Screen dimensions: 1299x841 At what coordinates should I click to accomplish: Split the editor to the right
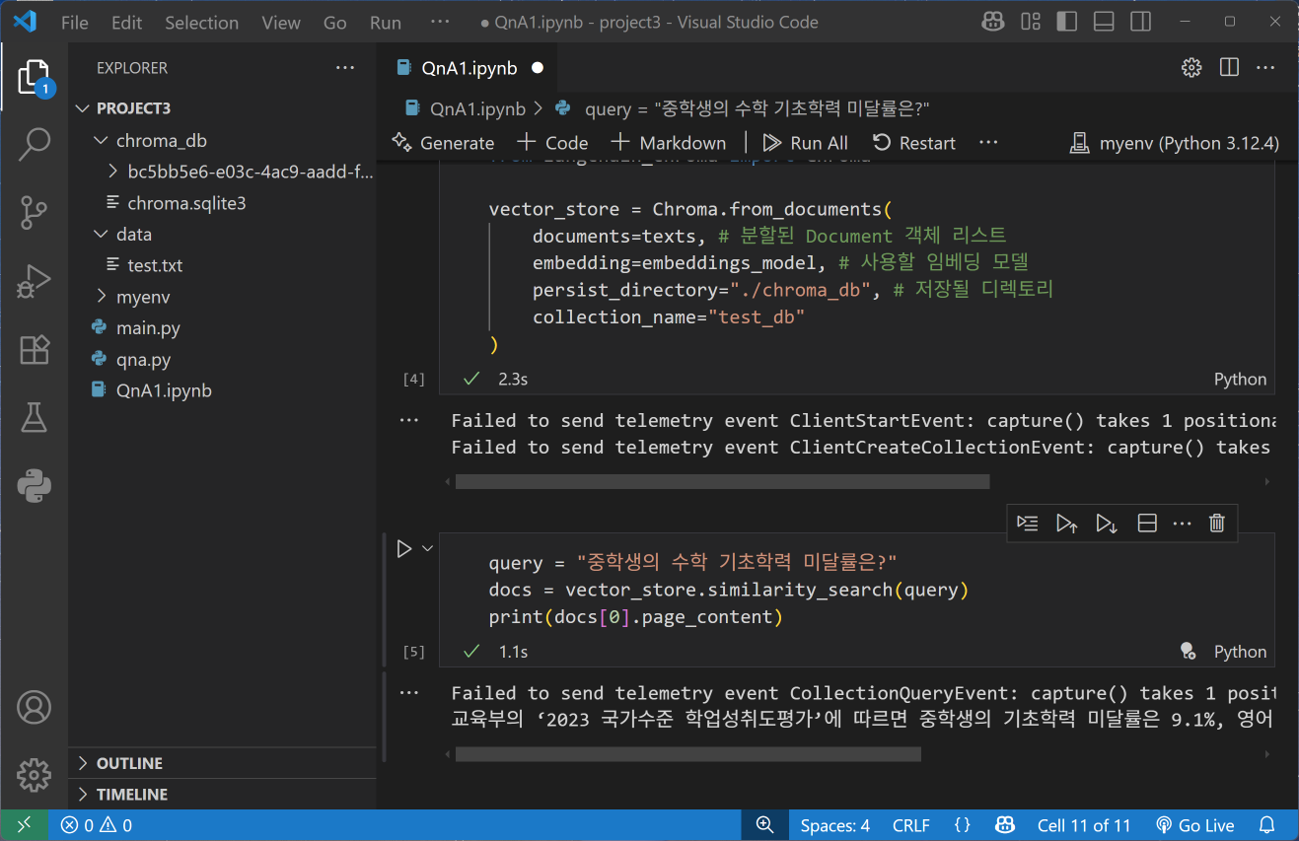point(1229,68)
